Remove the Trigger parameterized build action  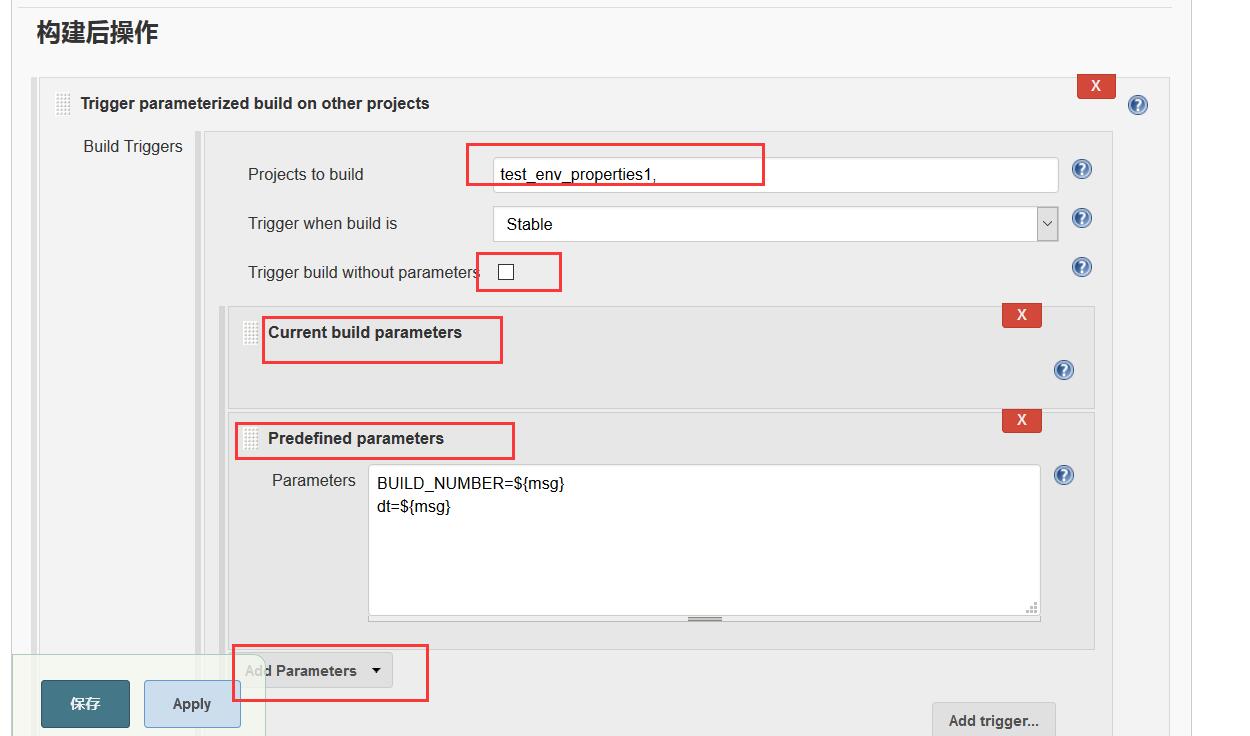click(x=1095, y=86)
